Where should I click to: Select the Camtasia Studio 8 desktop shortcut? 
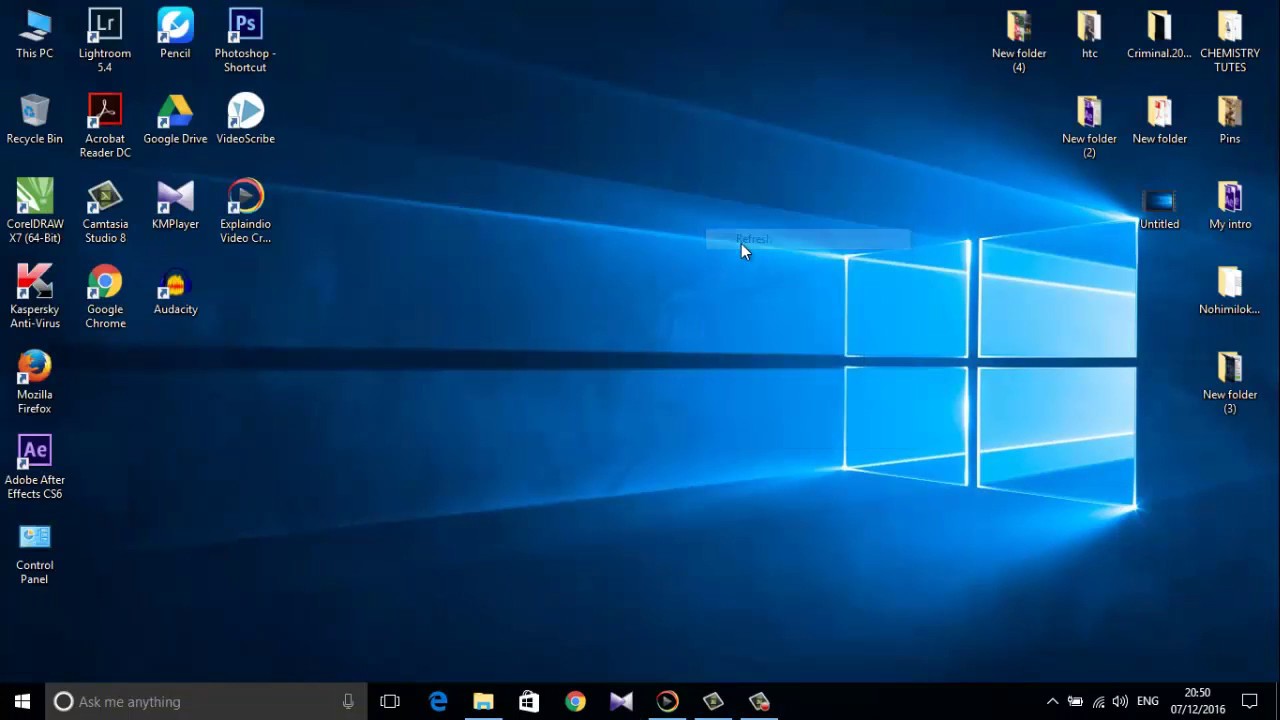(105, 211)
